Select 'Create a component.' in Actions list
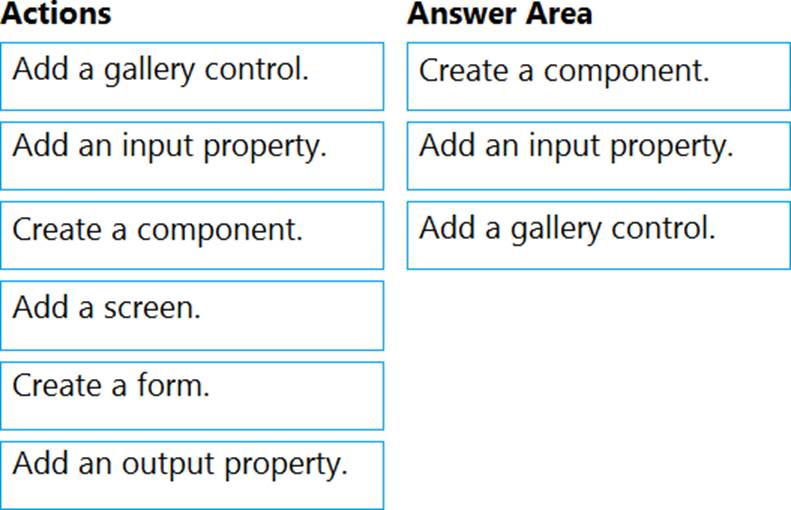The width and height of the screenshot is (791, 510). 192,236
